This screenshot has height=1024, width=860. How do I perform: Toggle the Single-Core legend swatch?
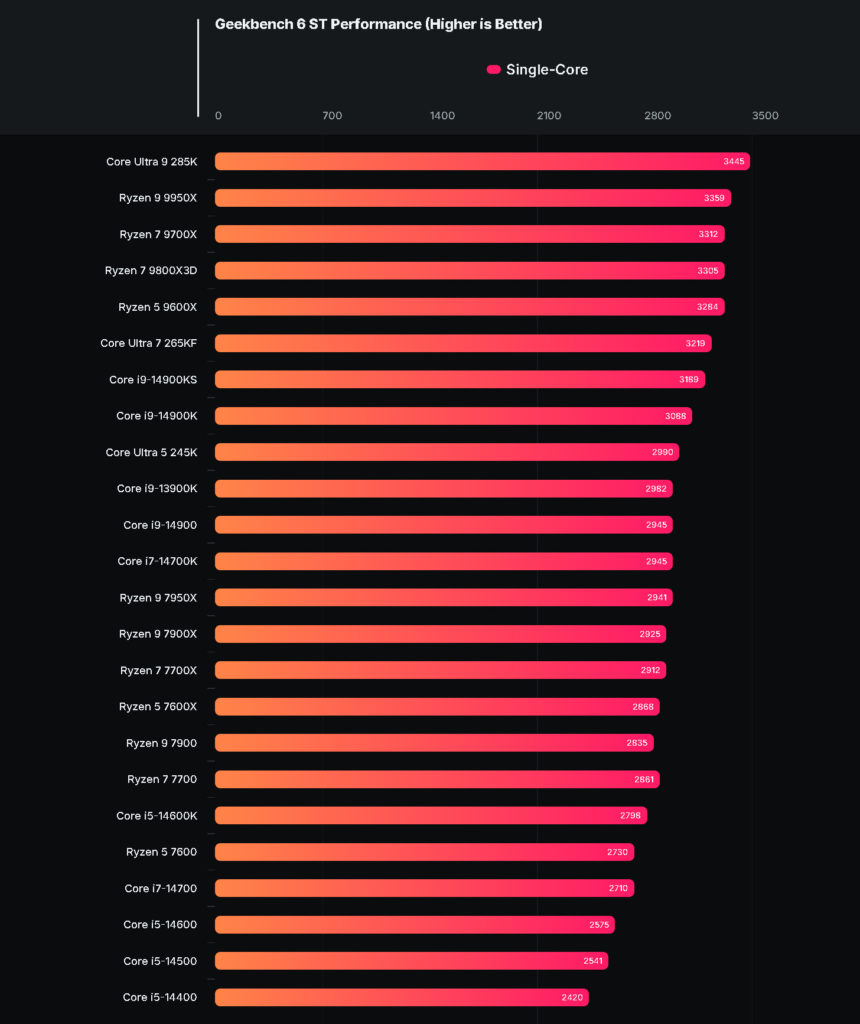click(494, 69)
